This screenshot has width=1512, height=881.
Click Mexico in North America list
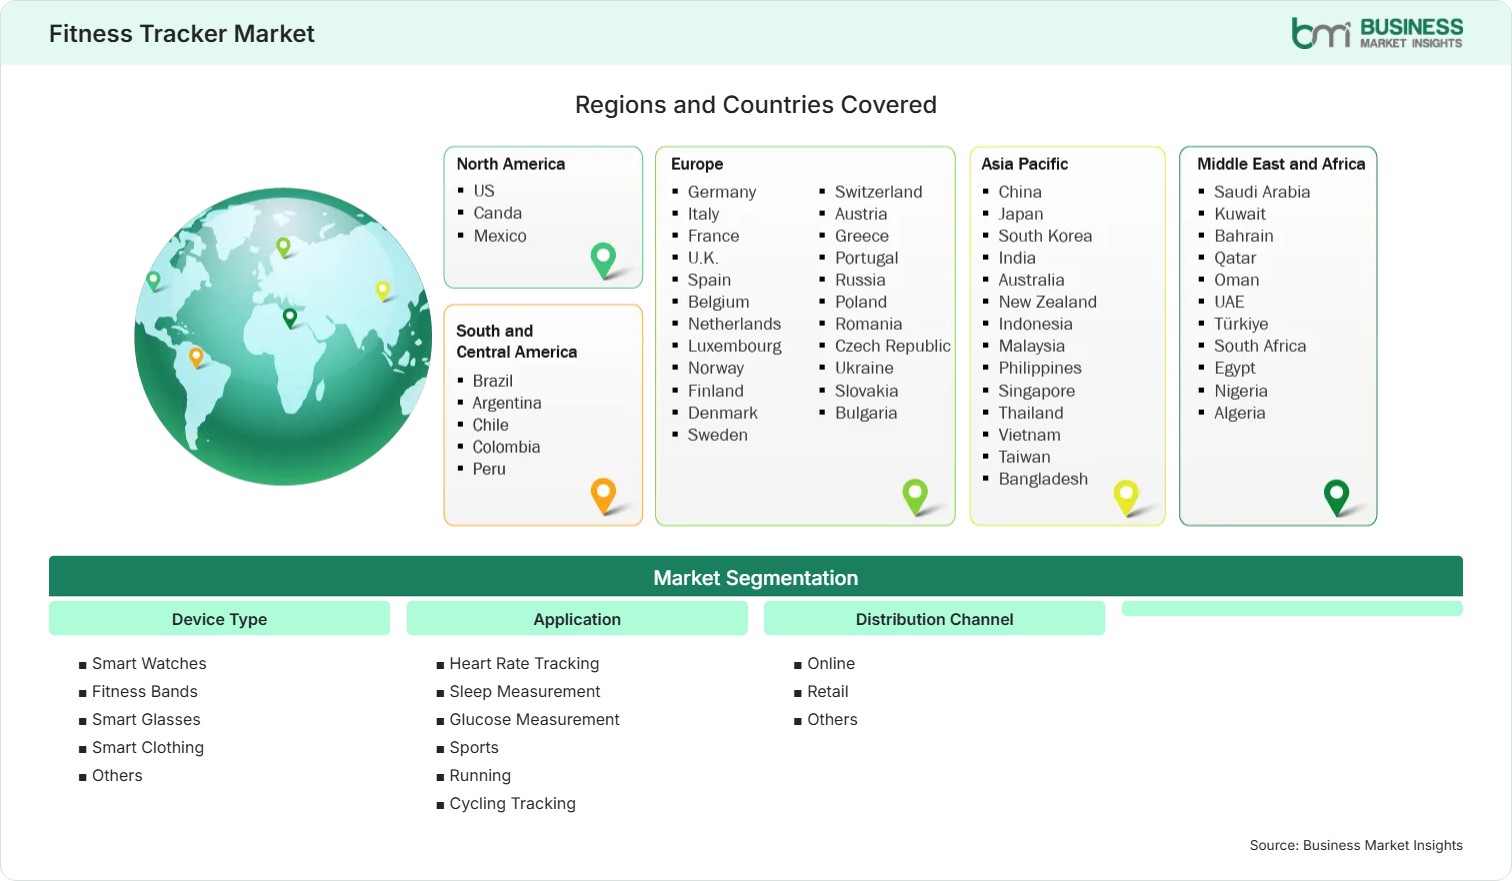[500, 236]
